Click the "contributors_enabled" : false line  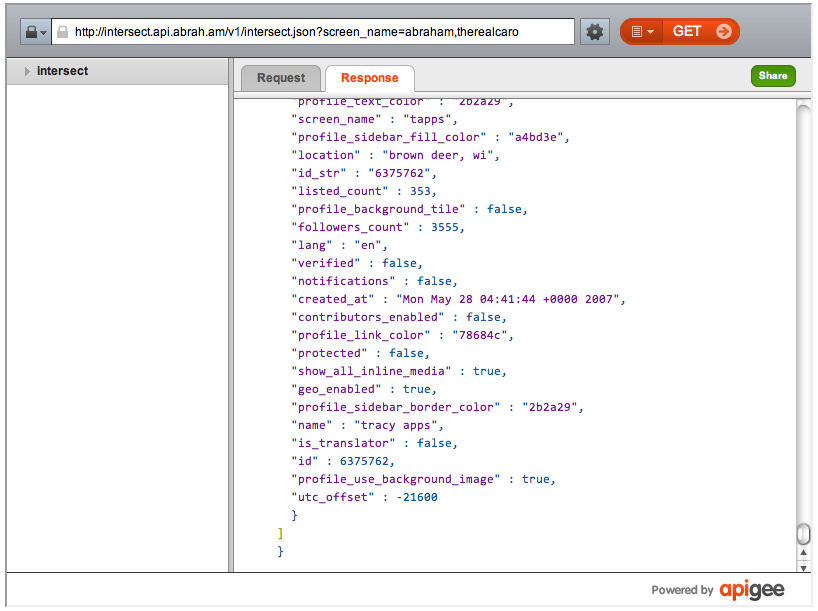click(399, 317)
